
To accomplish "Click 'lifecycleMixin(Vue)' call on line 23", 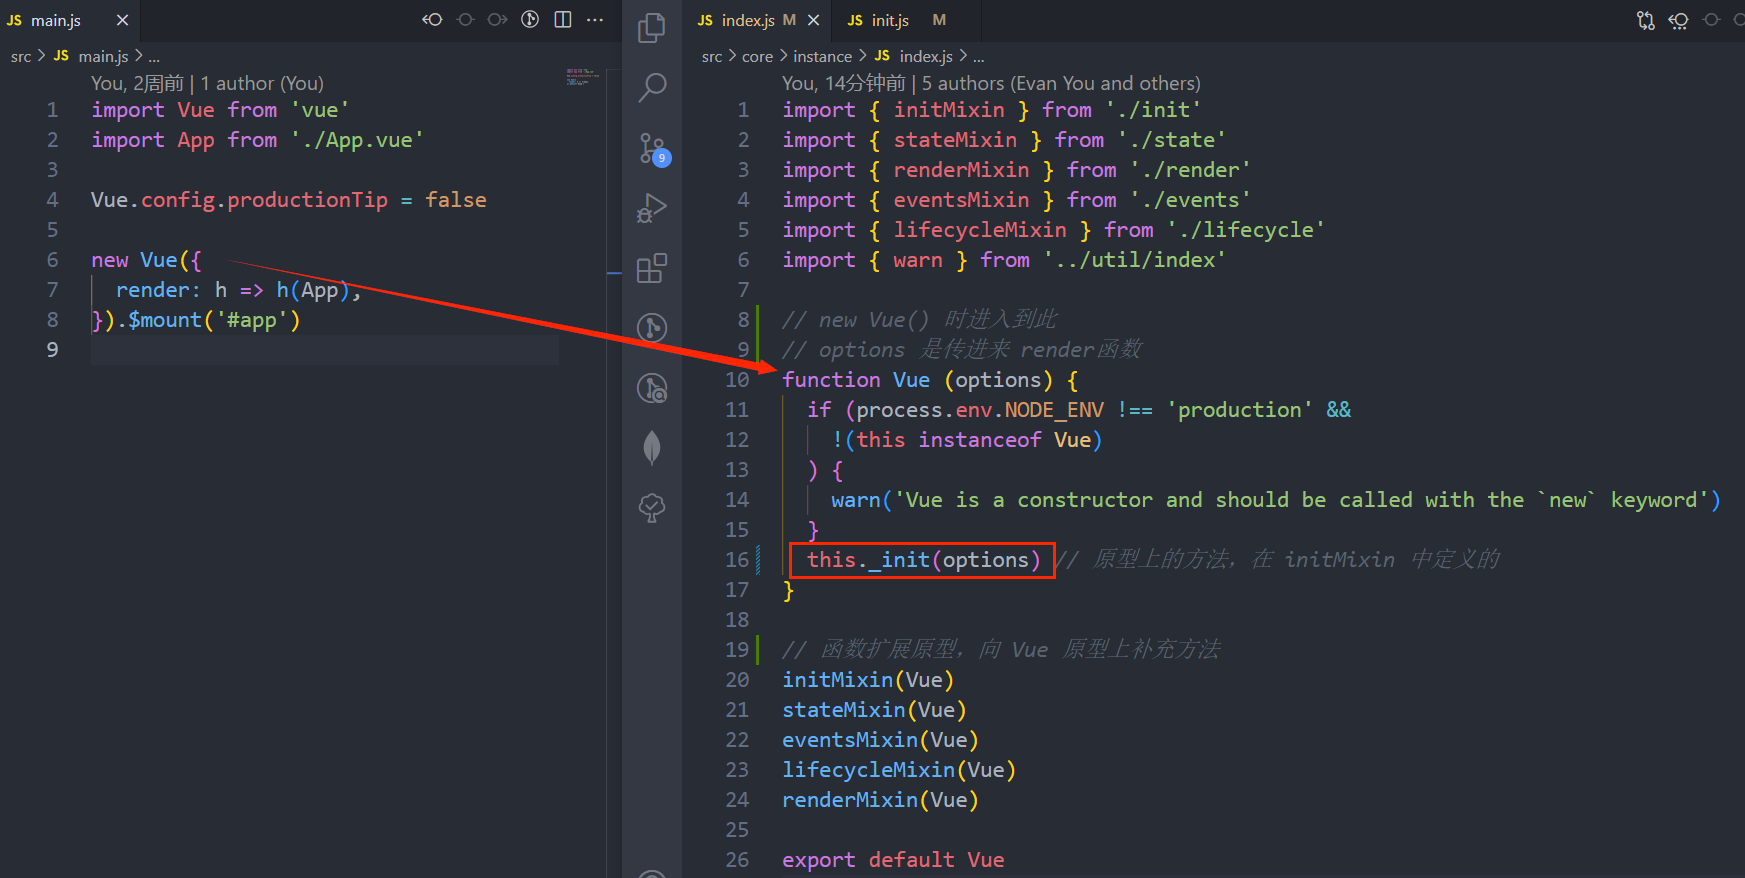I will [899, 770].
